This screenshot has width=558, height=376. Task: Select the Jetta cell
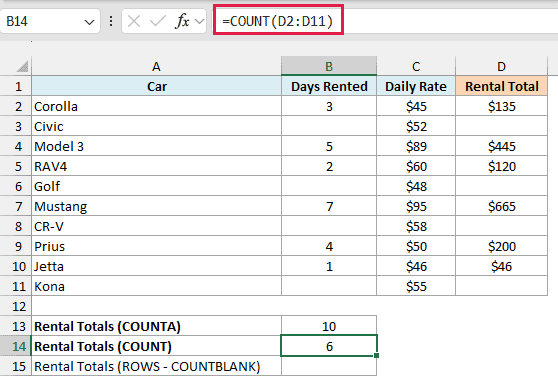[x=156, y=266]
